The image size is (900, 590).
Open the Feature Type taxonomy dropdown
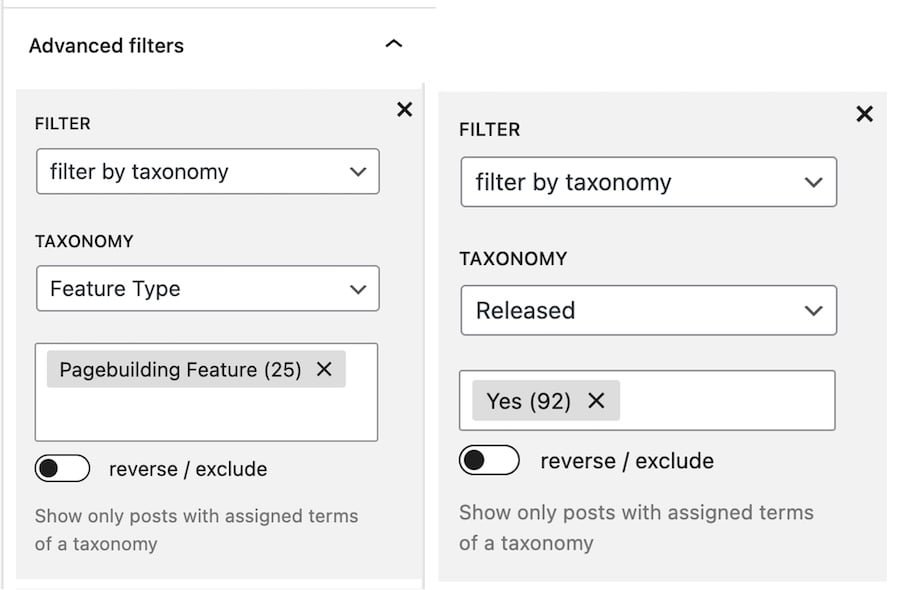207,288
